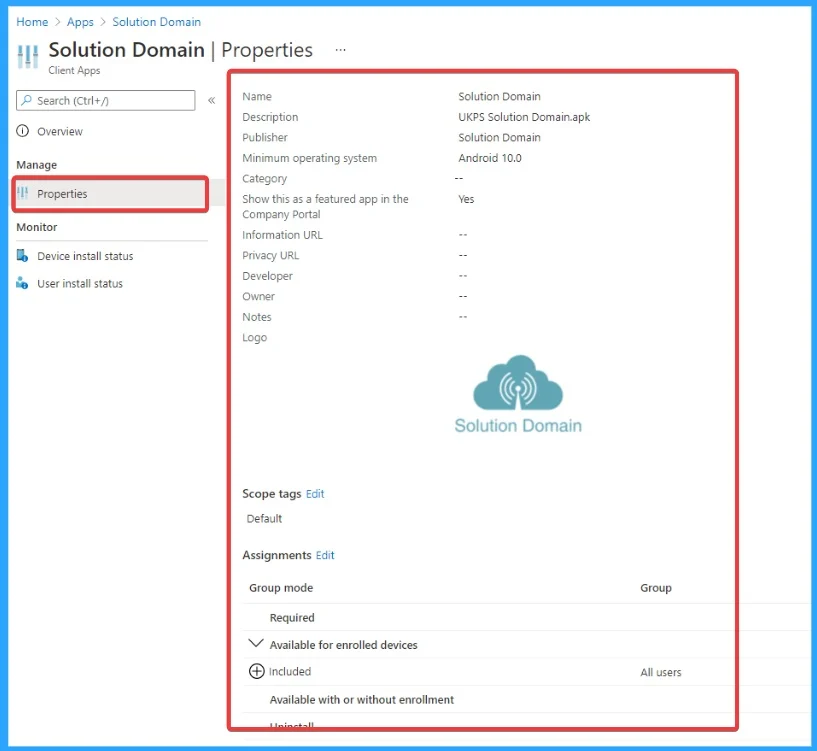Click the Minimum operating system label

coord(309,158)
